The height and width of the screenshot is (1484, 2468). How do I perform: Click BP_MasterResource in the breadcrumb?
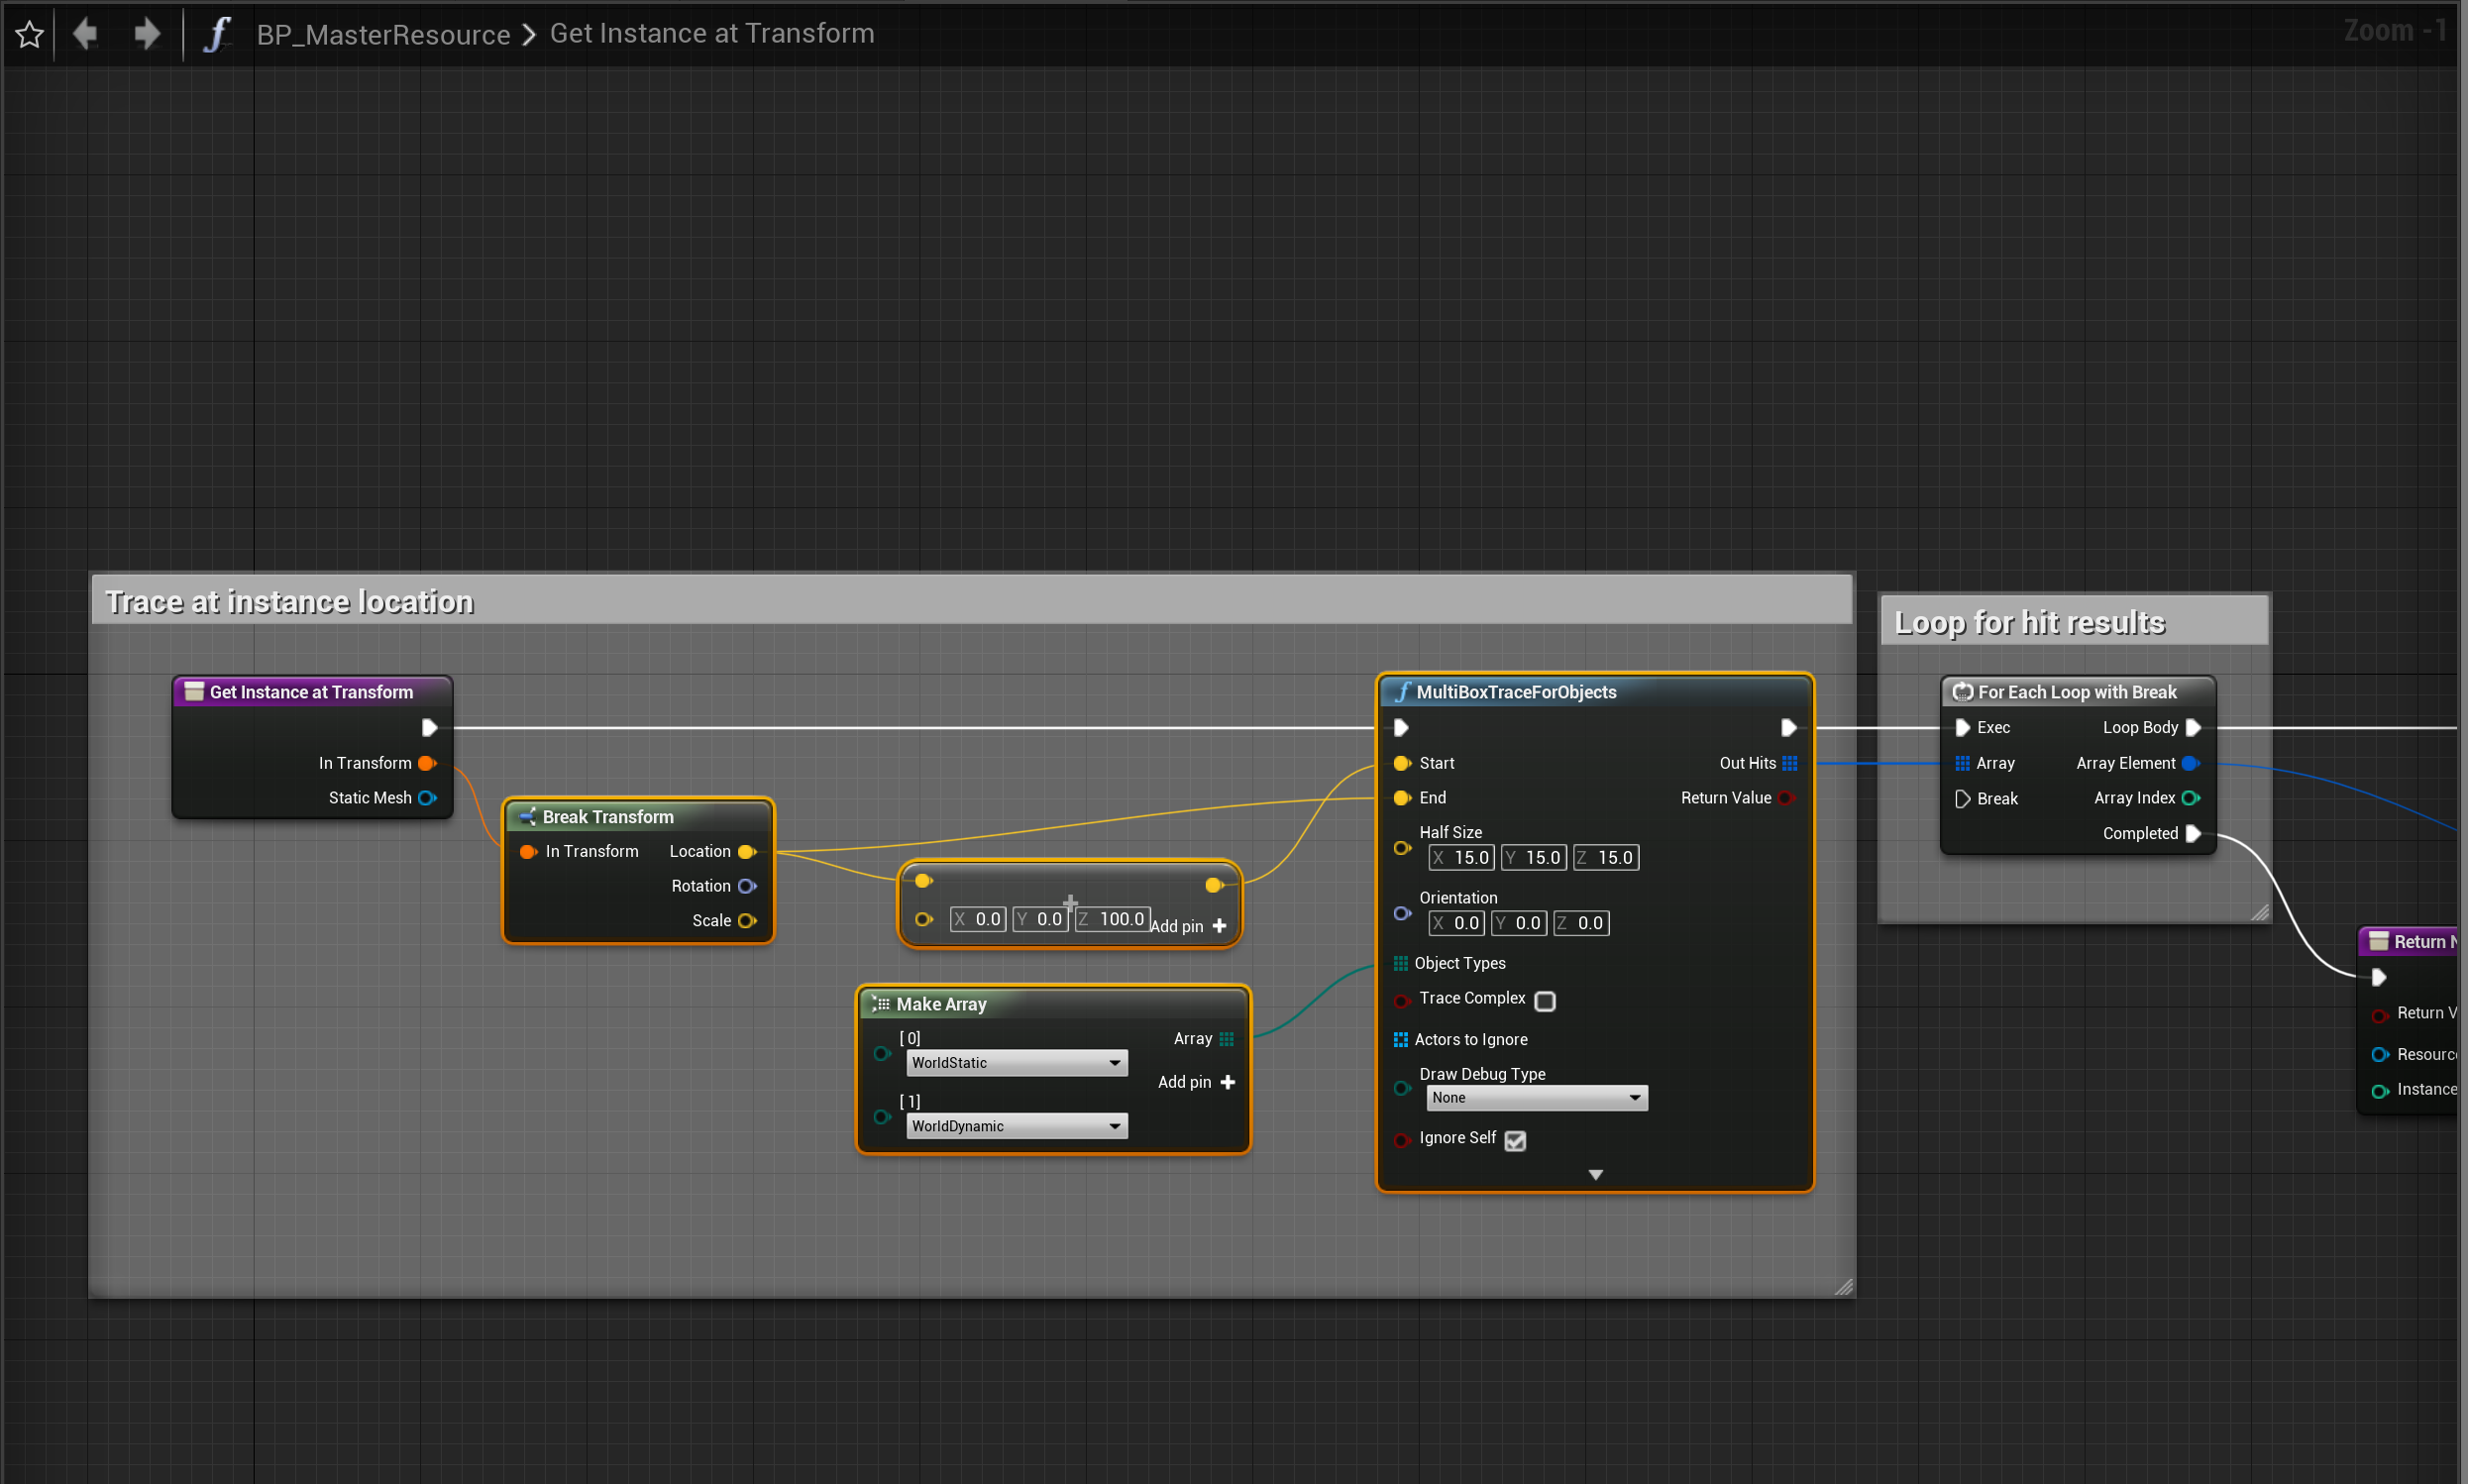[383, 35]
